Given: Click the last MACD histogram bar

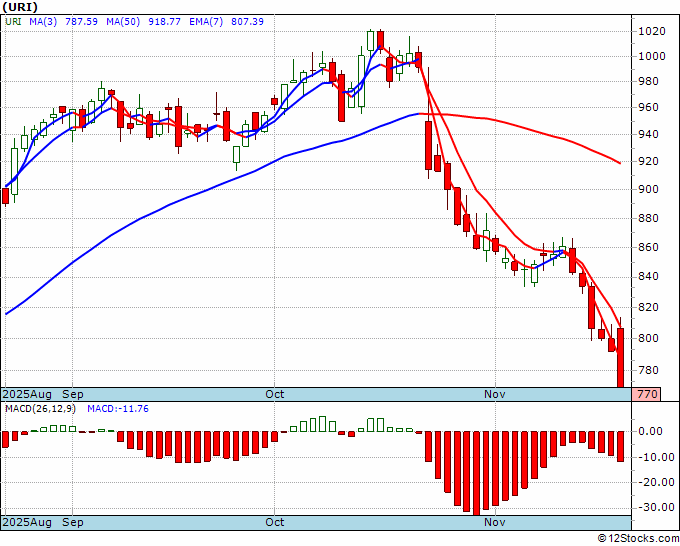Looking at the screenshot, I should click(621, 446).
